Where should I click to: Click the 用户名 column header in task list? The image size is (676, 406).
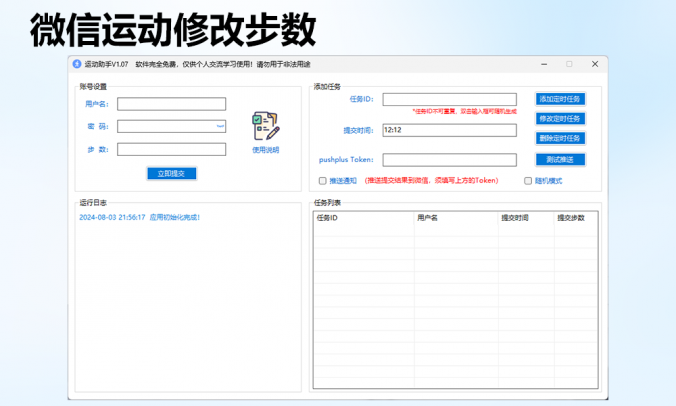[x=456, y=218]
